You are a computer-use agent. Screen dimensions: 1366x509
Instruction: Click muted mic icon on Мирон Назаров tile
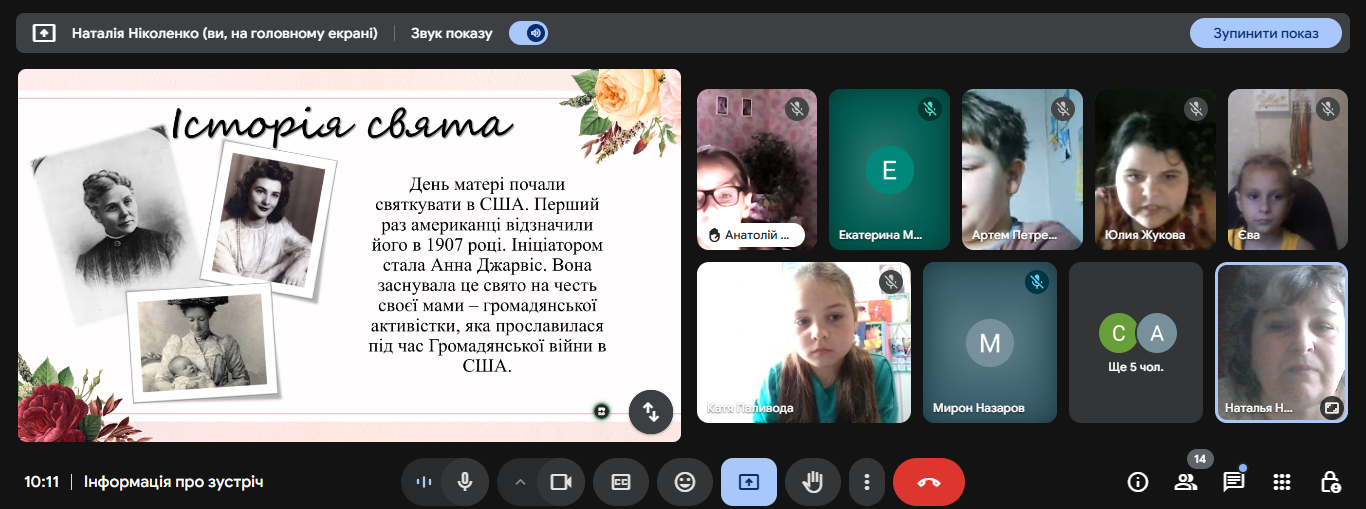click(1037, 282)
